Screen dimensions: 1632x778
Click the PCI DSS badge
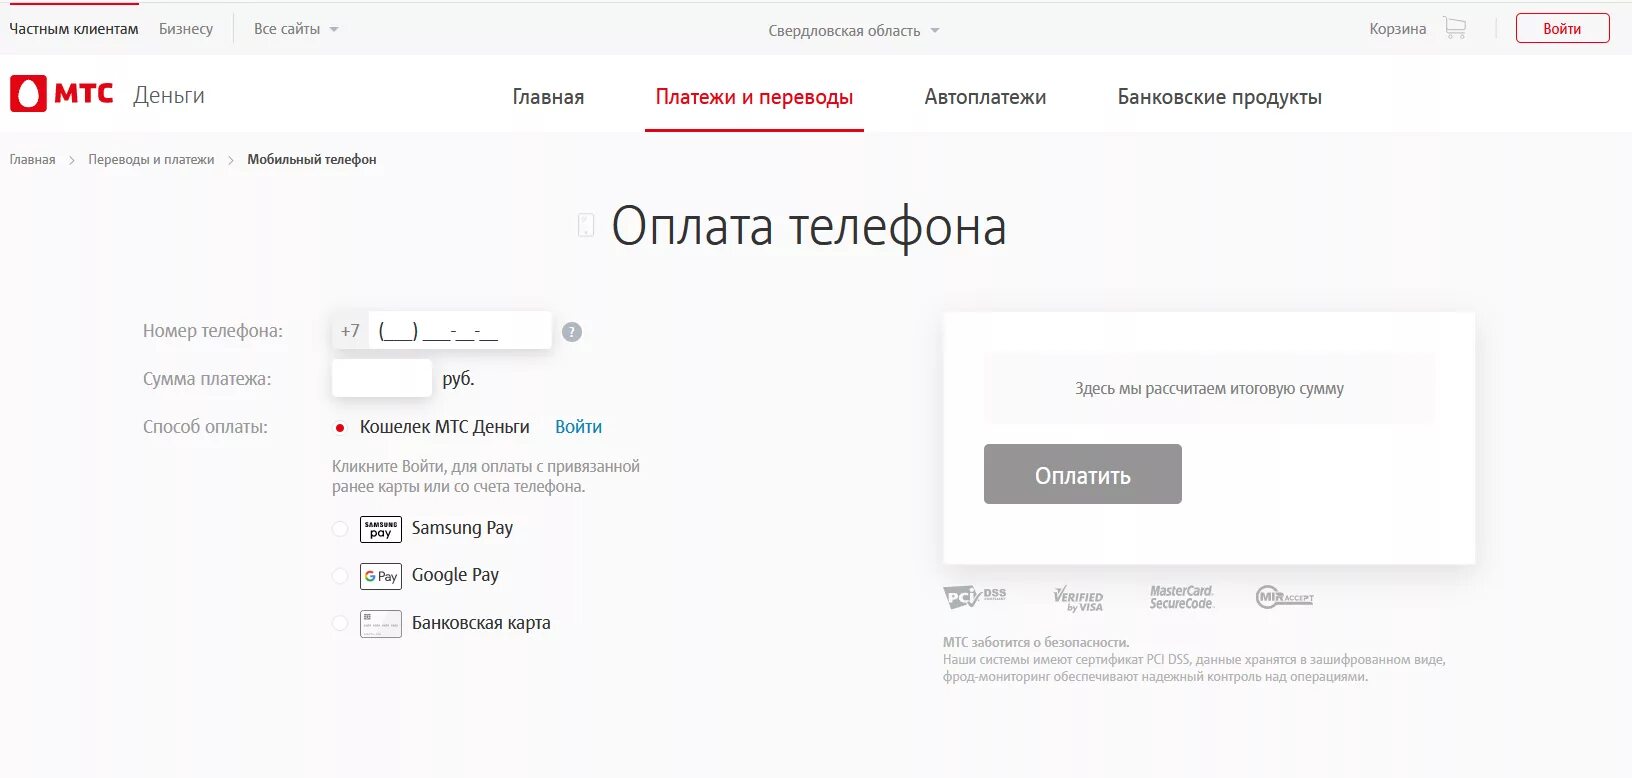pos(975,597)
